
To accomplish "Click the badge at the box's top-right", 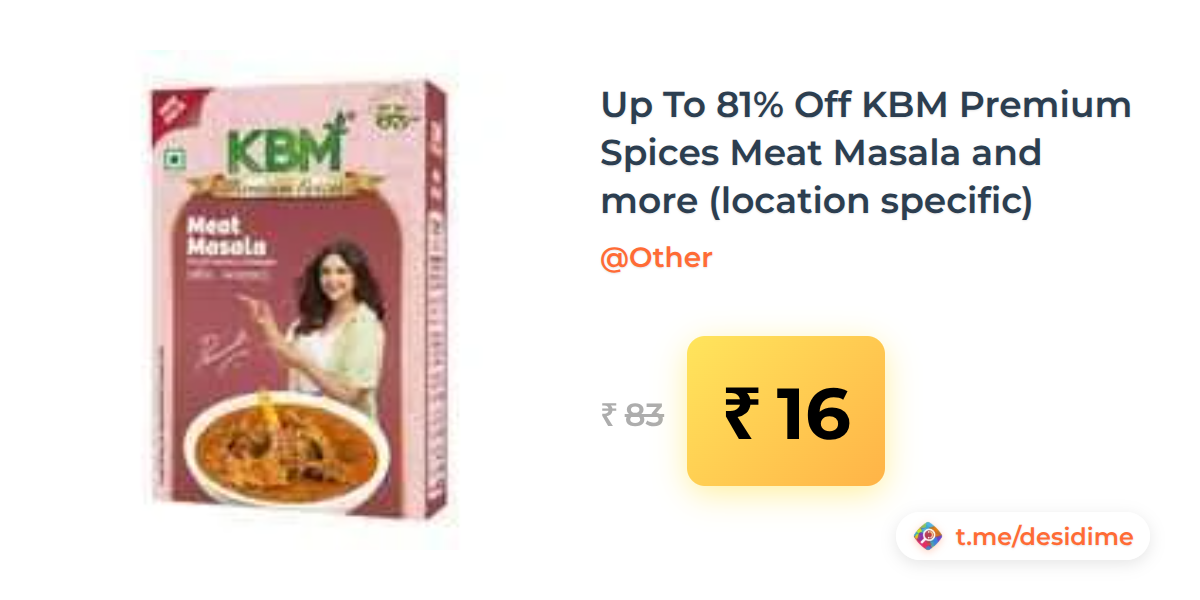I will click(x=393, y=112).
